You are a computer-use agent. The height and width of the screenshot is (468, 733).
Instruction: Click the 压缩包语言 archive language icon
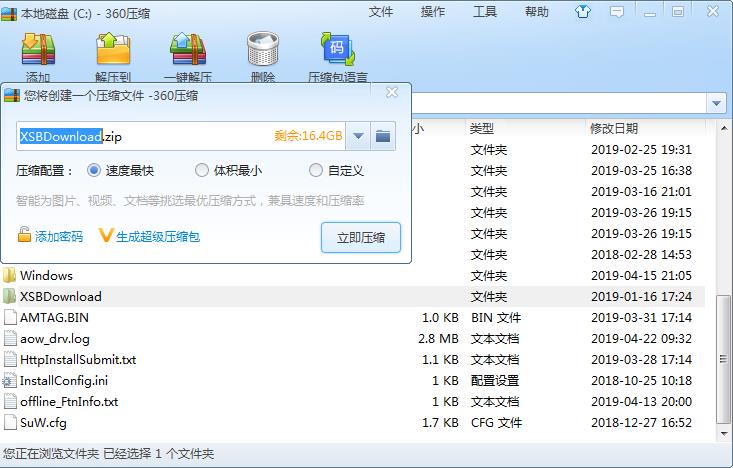tap(338, 49)
